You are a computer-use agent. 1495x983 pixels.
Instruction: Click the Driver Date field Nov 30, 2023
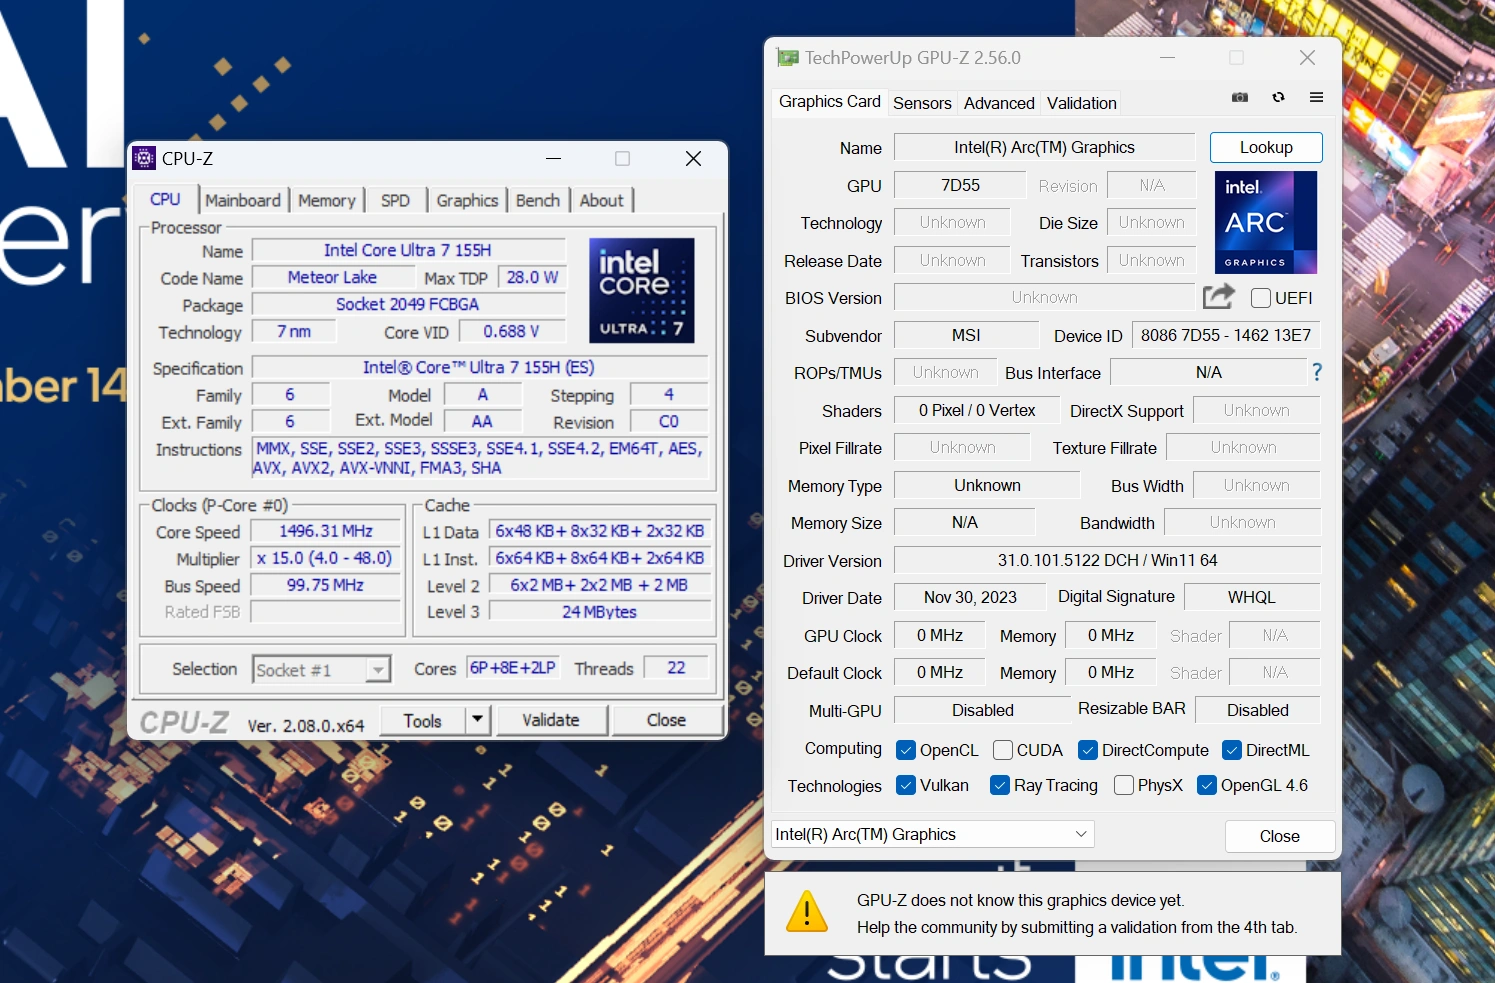tap(970, 597)
